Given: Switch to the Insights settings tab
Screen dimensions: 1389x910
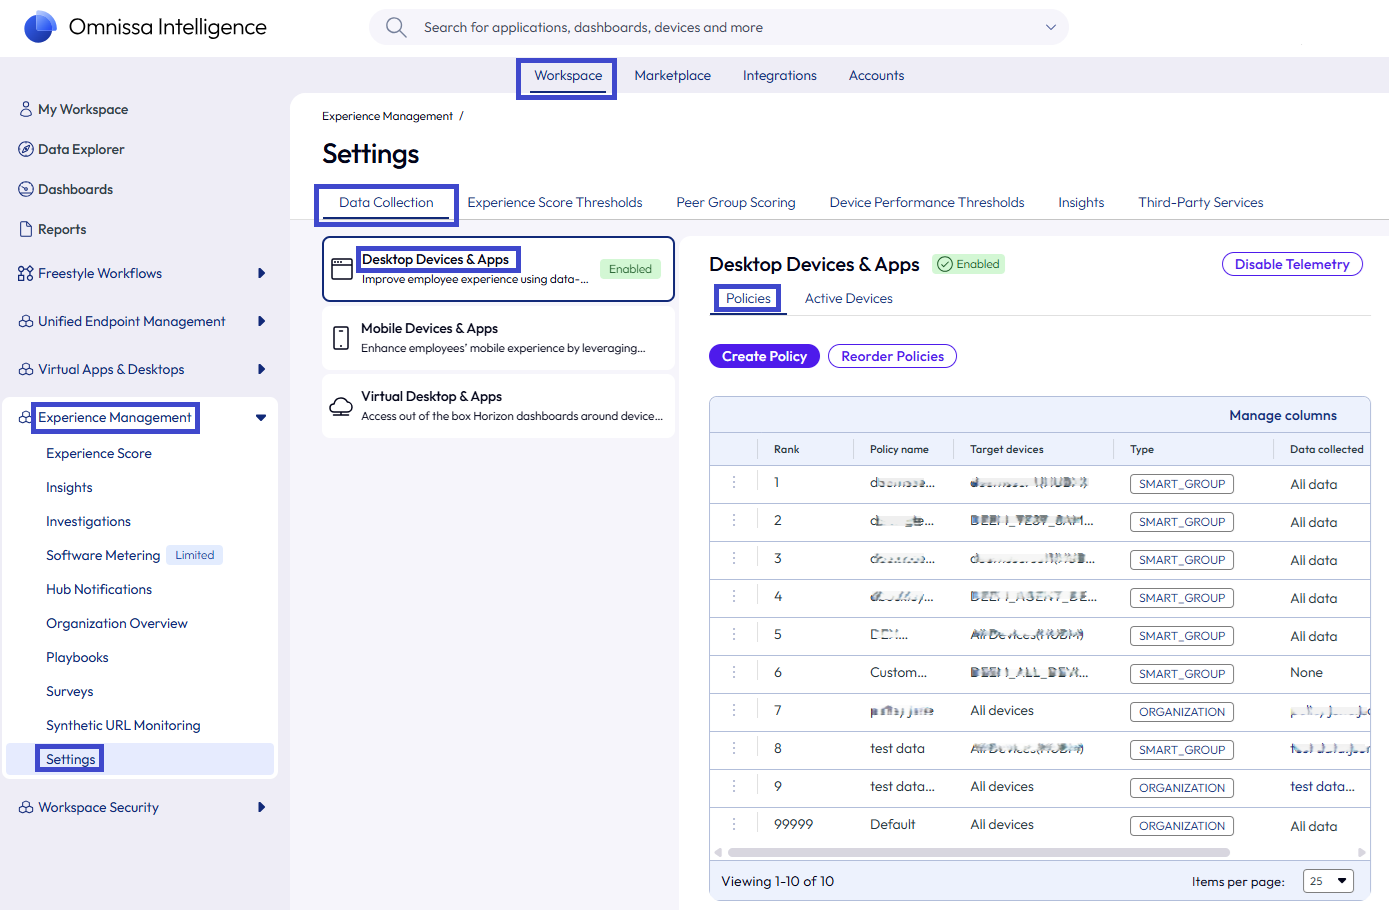Looking at the screenshot, I should pyautogui.click(x=1081, y=203).
